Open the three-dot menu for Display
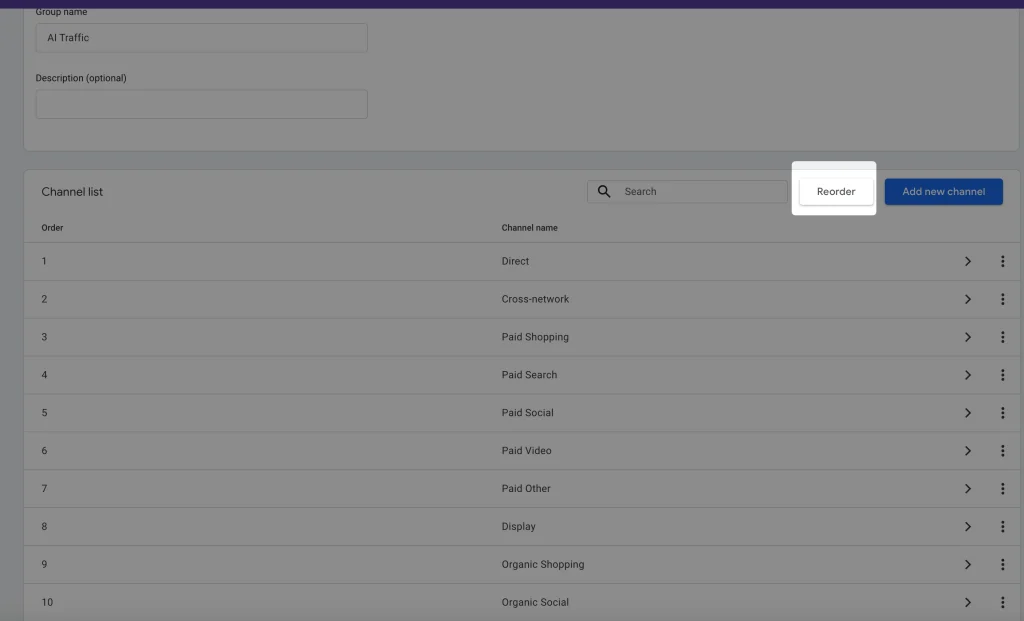The height and width of the screenshot is (621, 1024). pos(1003,526)
